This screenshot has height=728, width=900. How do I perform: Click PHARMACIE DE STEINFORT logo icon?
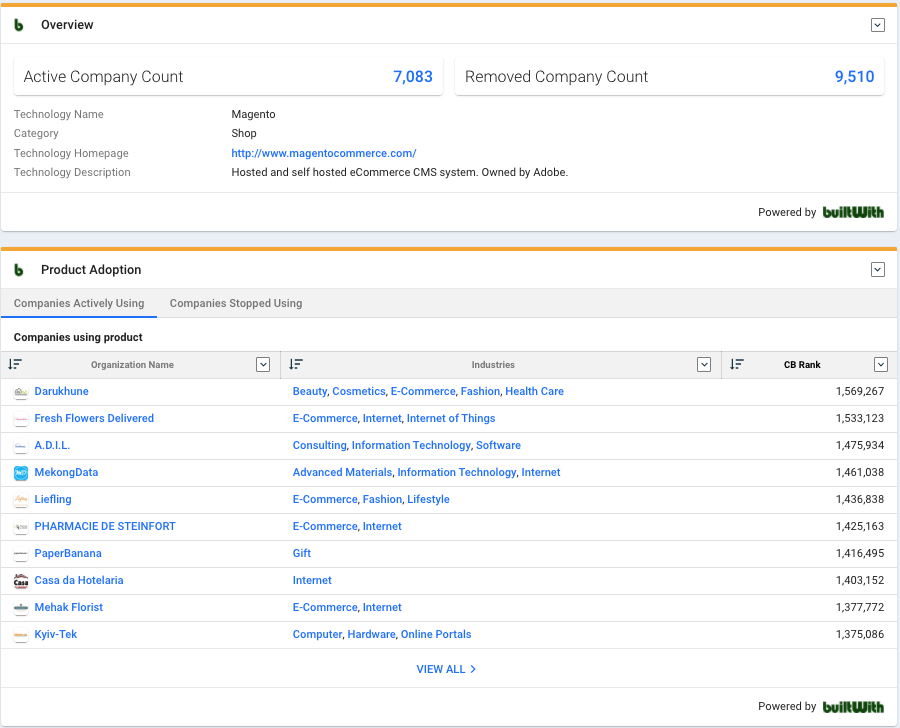21,527
